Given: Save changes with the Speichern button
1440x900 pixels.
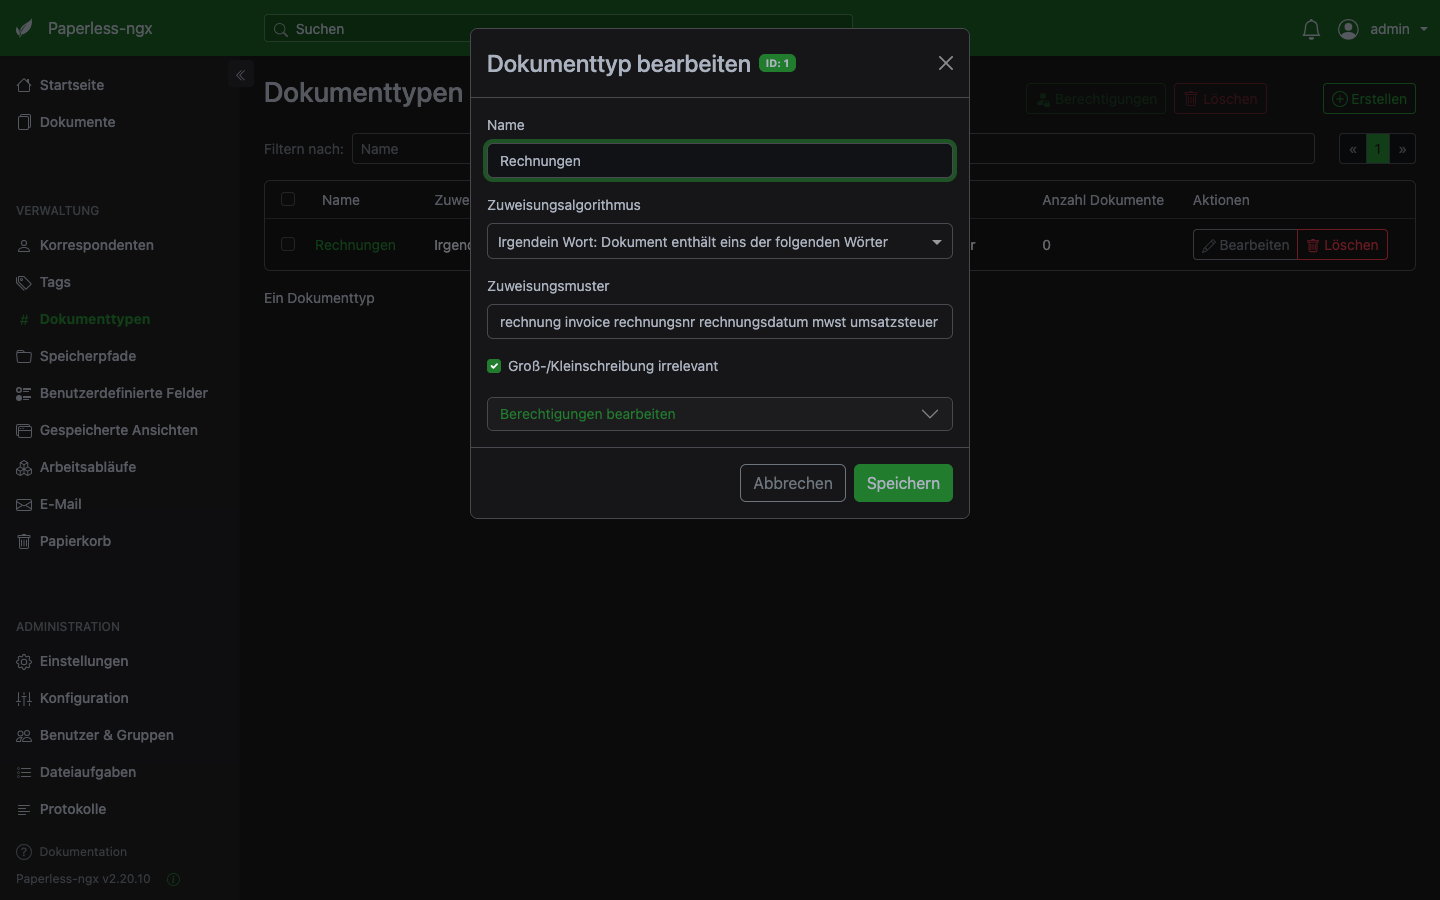Looking at the screenshot, I should pyautogui.click(x=902, y=483).
